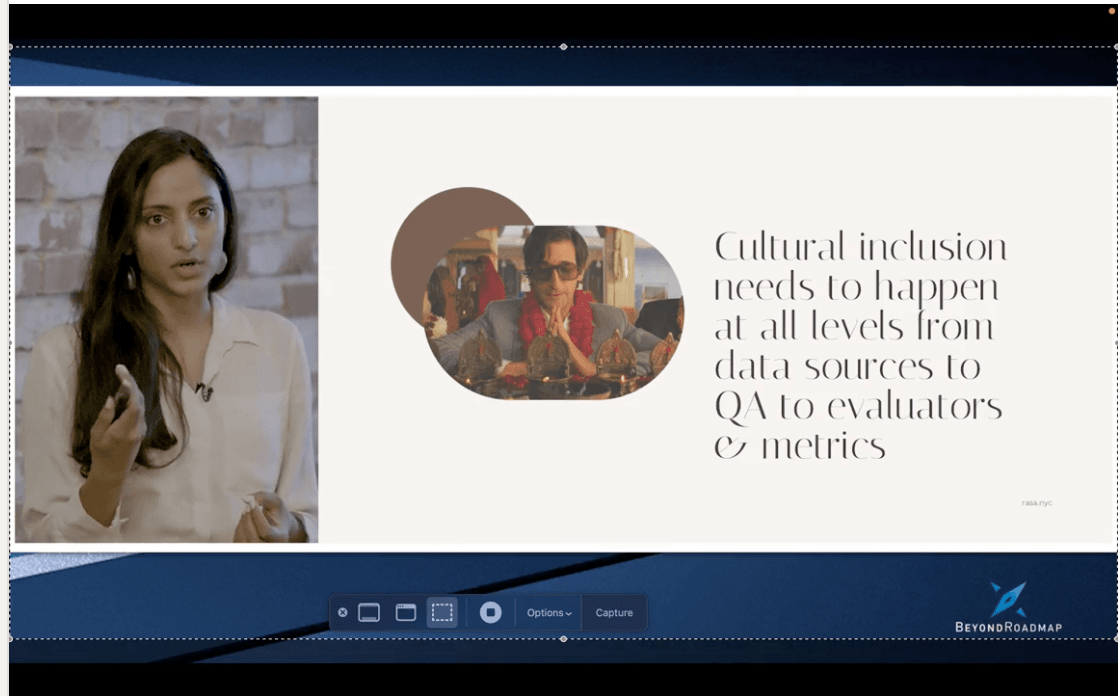Select the Capture Entire Screen icon

point(367,613)
